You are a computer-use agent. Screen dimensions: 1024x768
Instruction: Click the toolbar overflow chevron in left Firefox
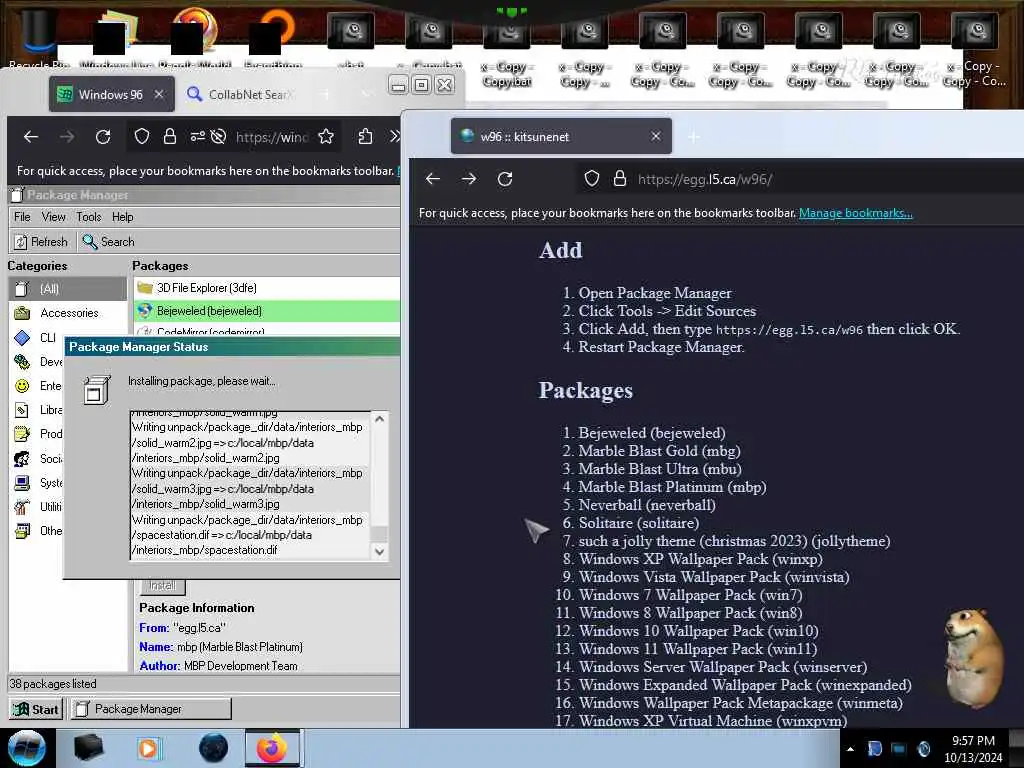coord(394,136)
